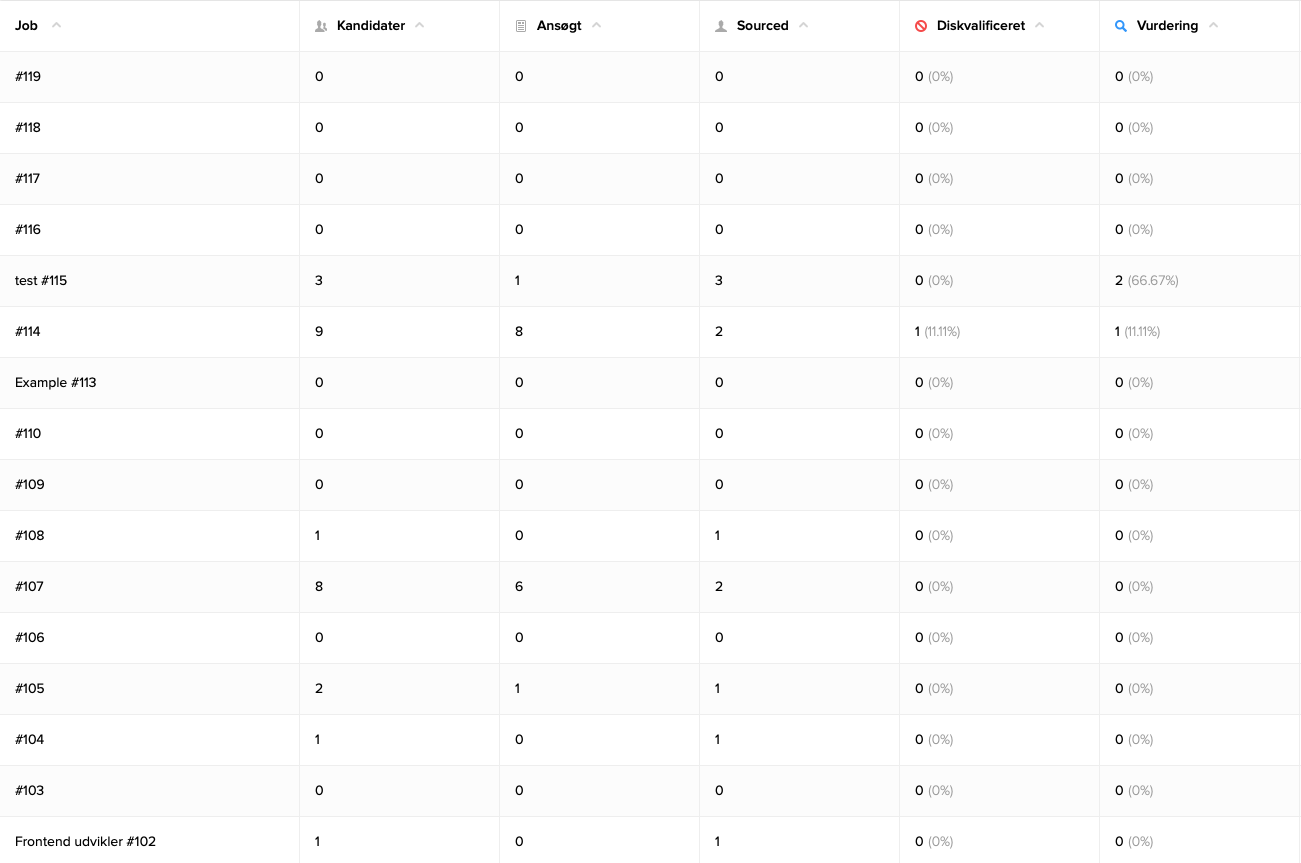Click the Sourced person silhouette icon
This screenshot has height=863, width=1301.
coord(721,26)
